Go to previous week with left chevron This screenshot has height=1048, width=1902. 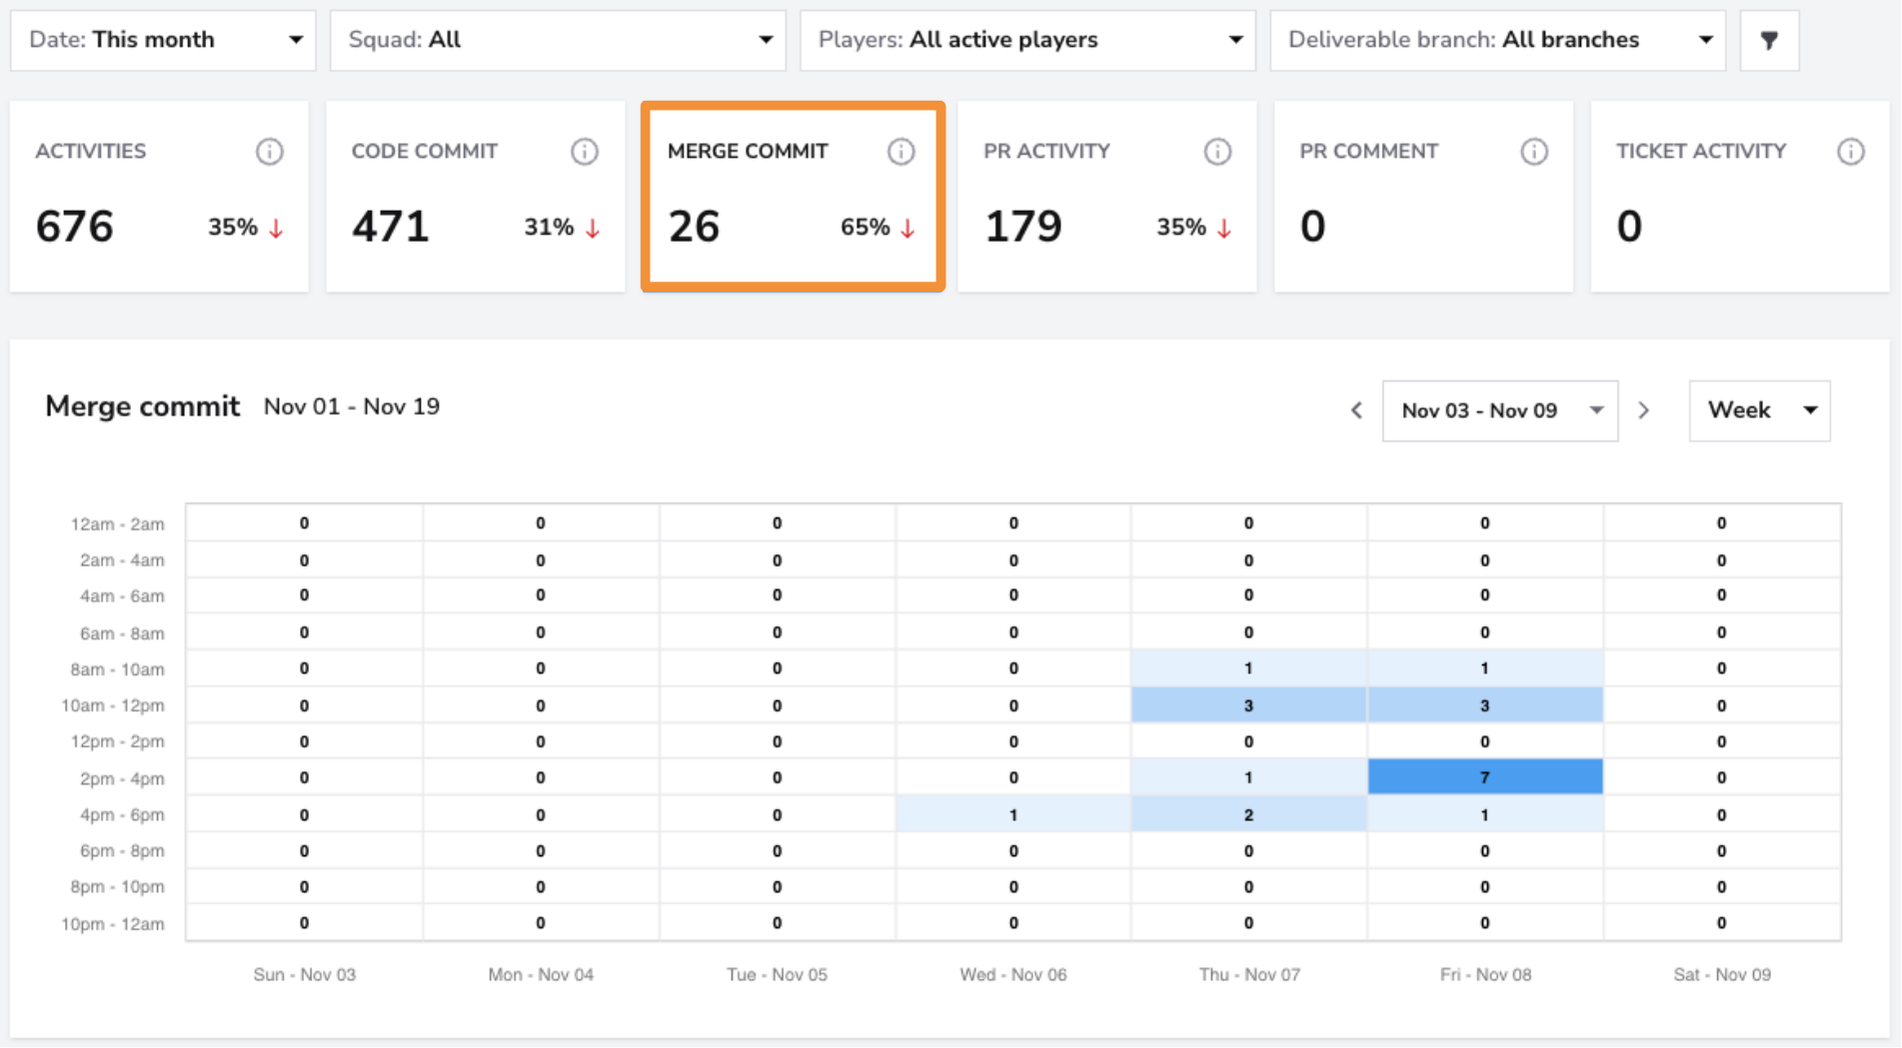pyautogui.click(x=1356, y=411)
